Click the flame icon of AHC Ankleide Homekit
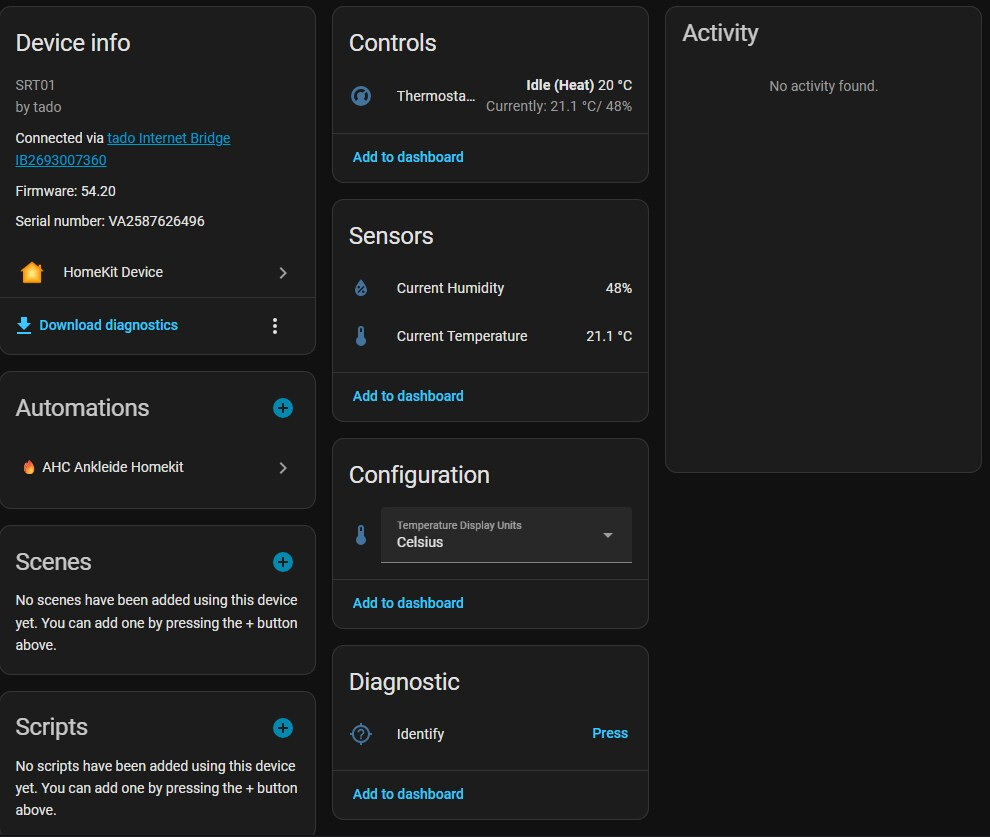 tap(28, 467)
